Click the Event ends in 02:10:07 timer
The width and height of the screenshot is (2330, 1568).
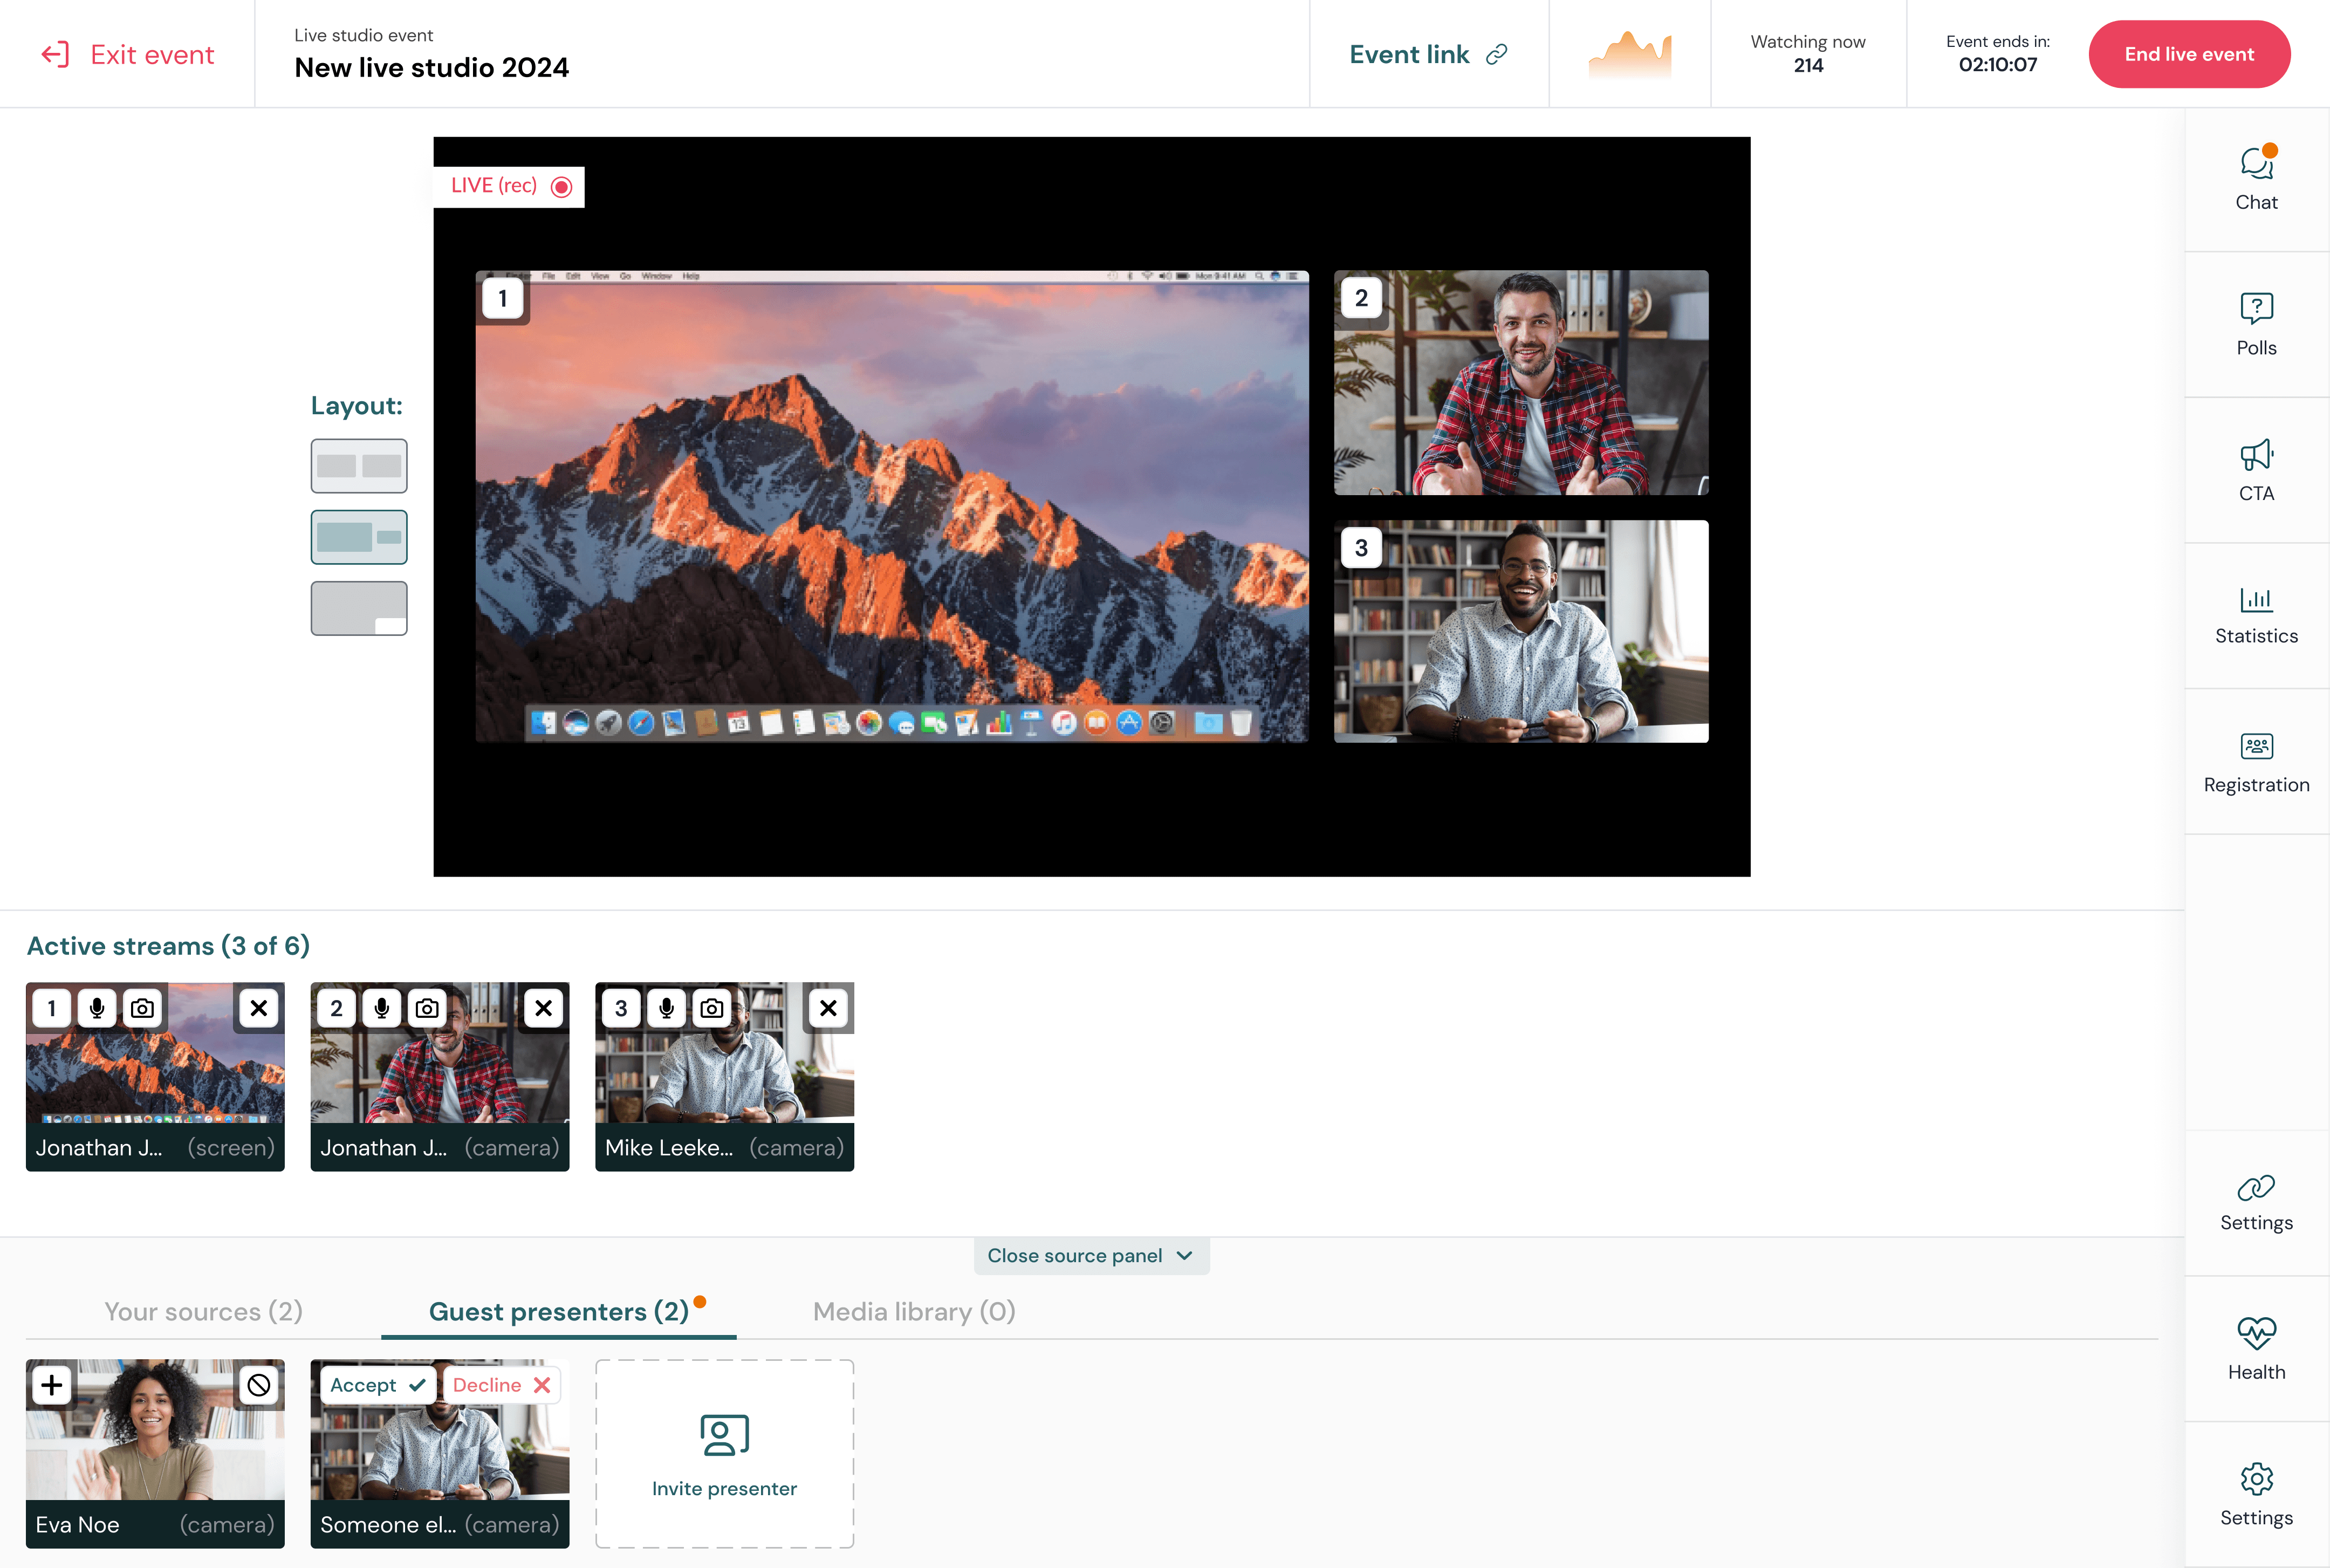click(1997, 54)
